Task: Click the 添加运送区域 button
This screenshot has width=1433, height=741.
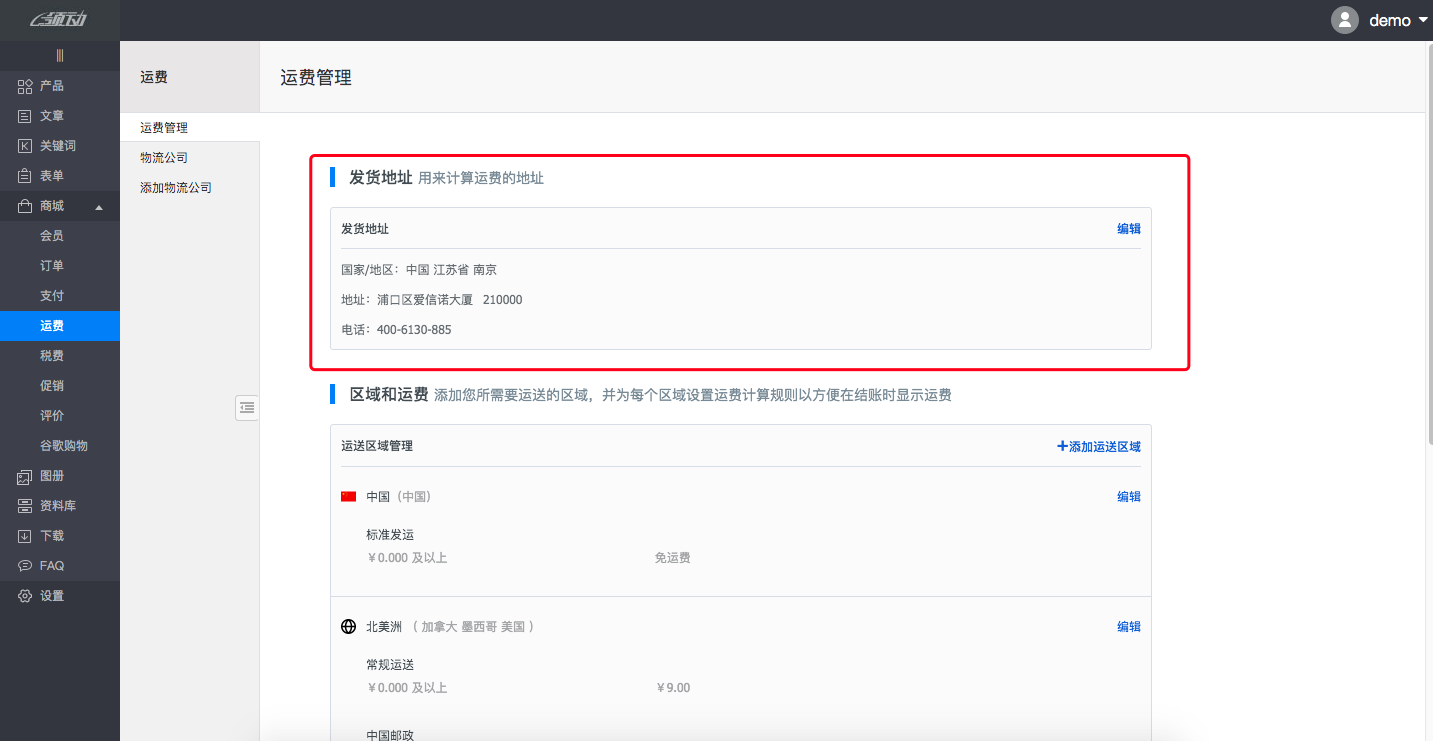Action: coord(1098,446)
